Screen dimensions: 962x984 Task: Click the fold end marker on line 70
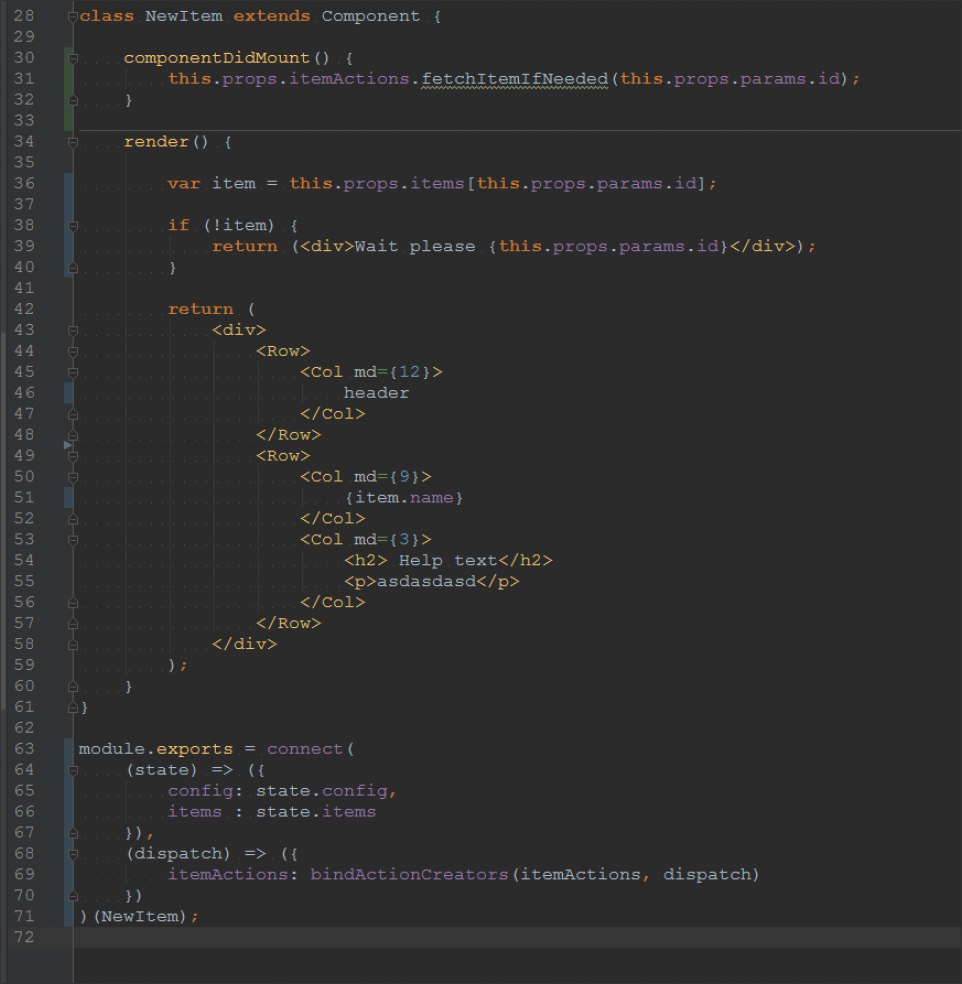click(73, 896)
